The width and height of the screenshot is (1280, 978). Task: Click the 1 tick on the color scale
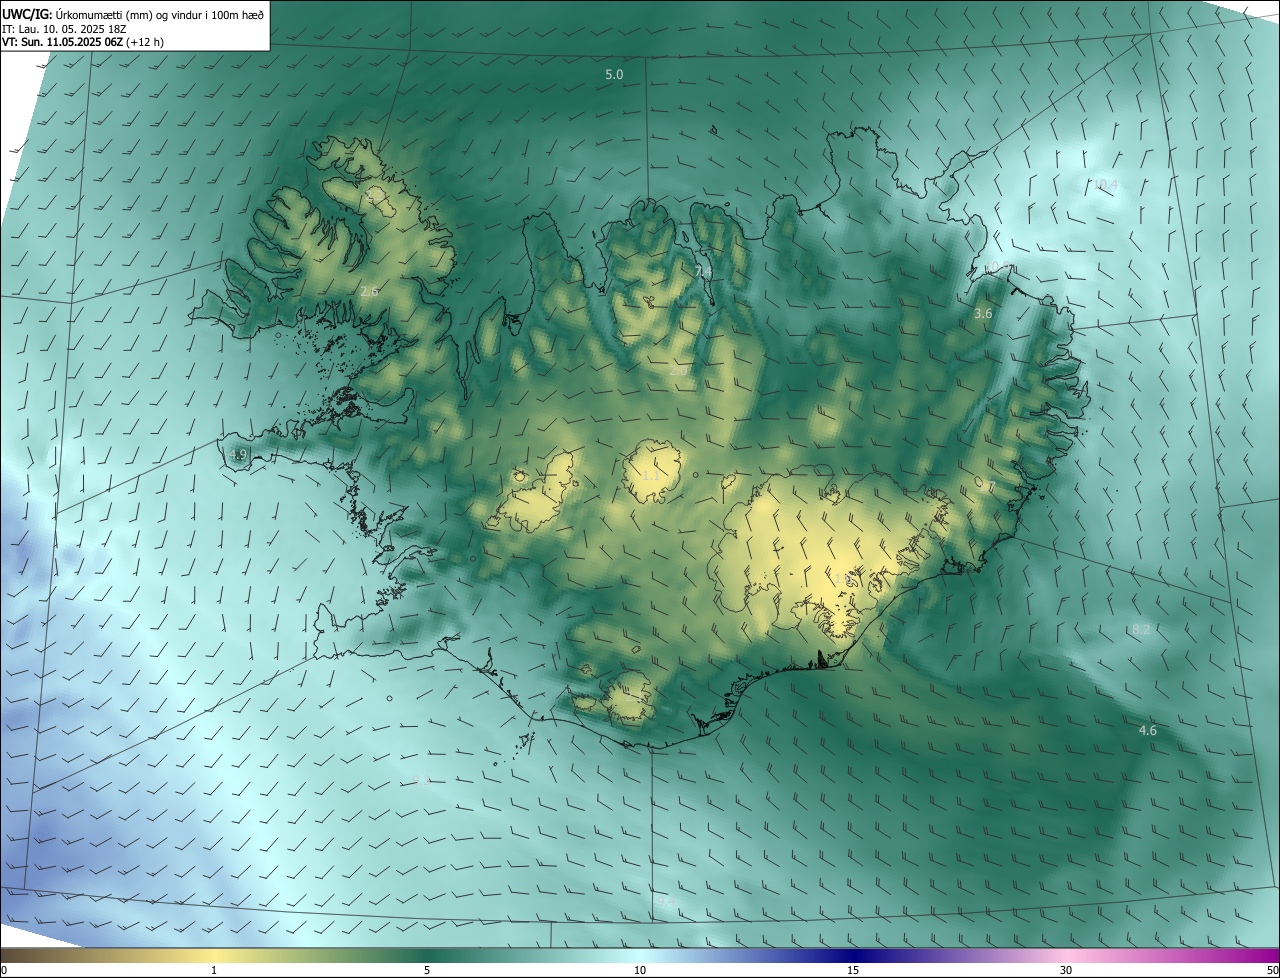pyautogui.click(x=214, y=970)
